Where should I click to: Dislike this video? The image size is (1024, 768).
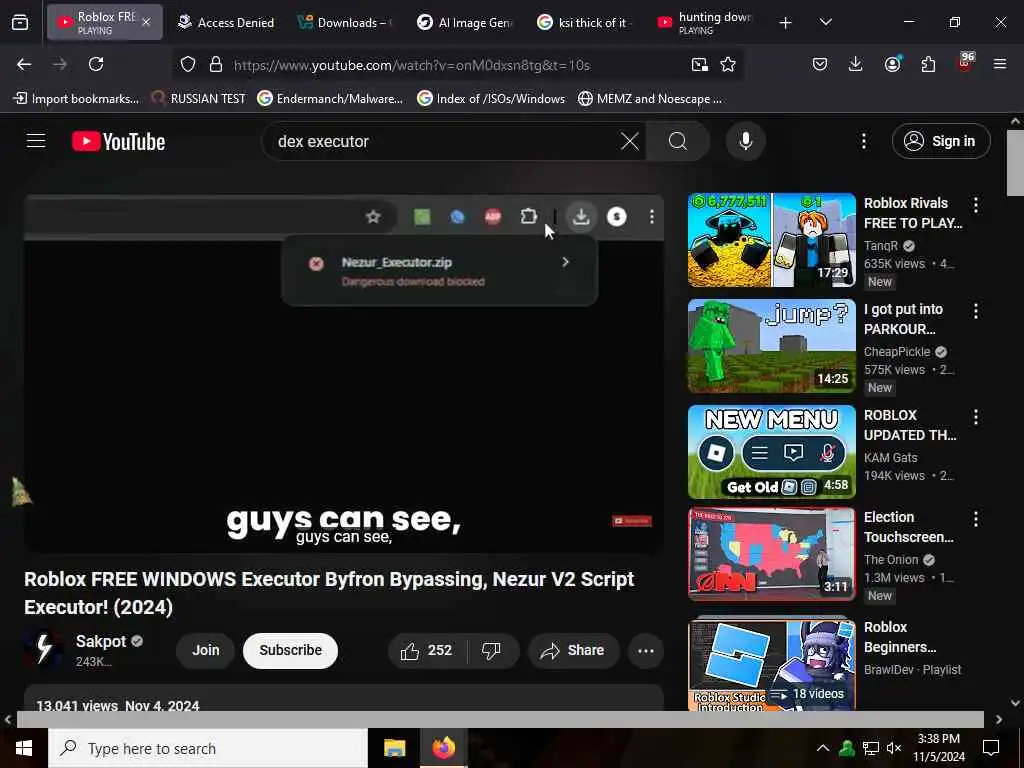pos(492,650)
